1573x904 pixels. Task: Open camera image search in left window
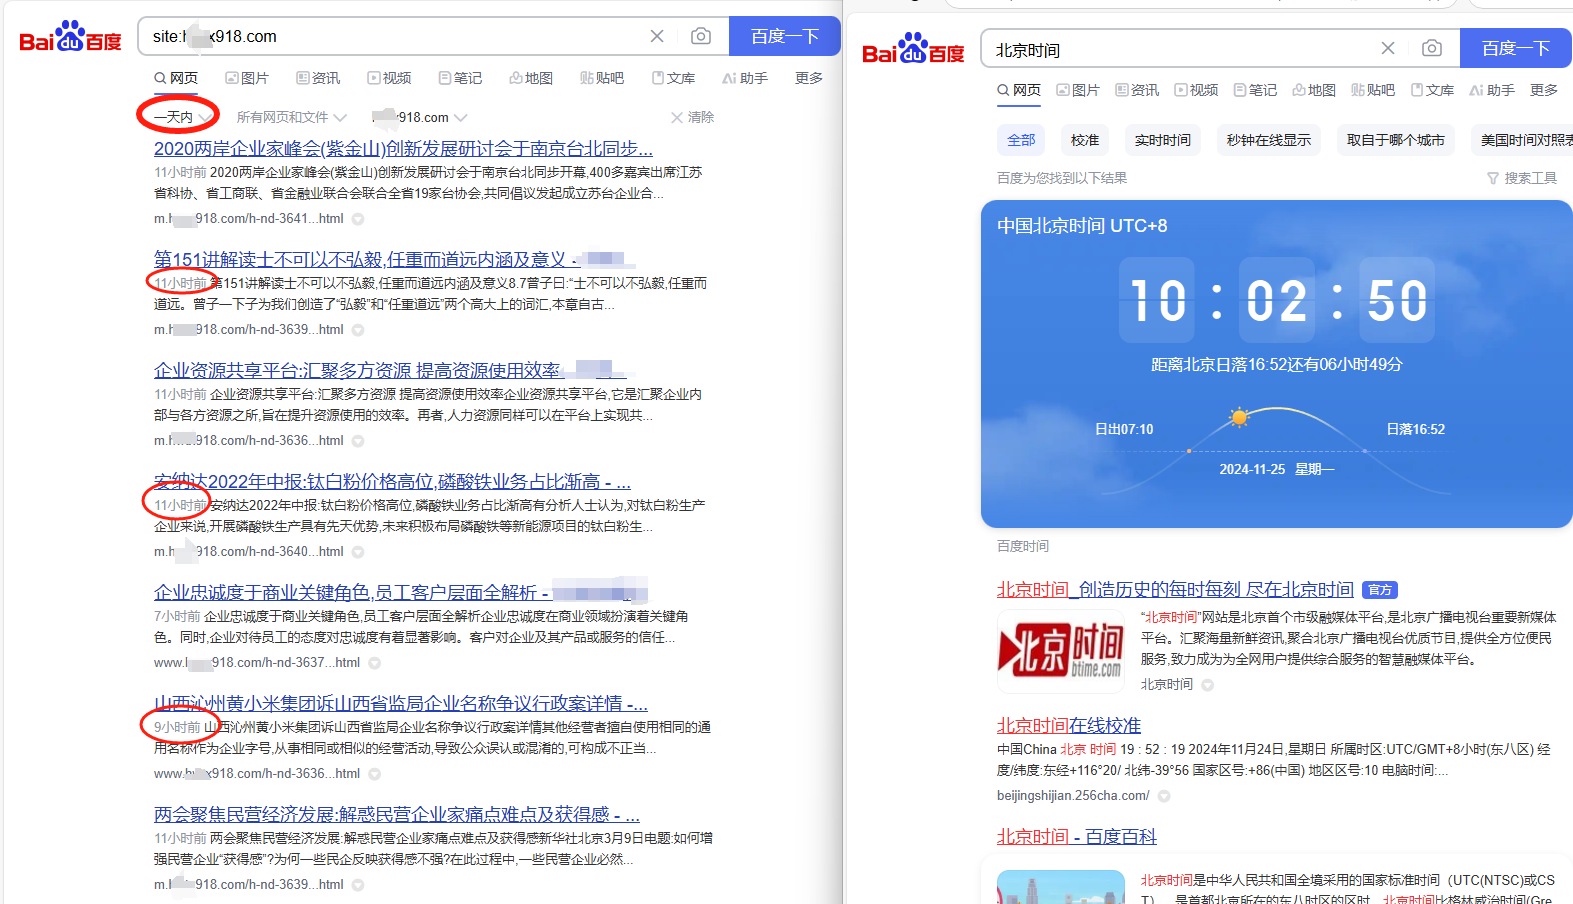coord(701,36)
